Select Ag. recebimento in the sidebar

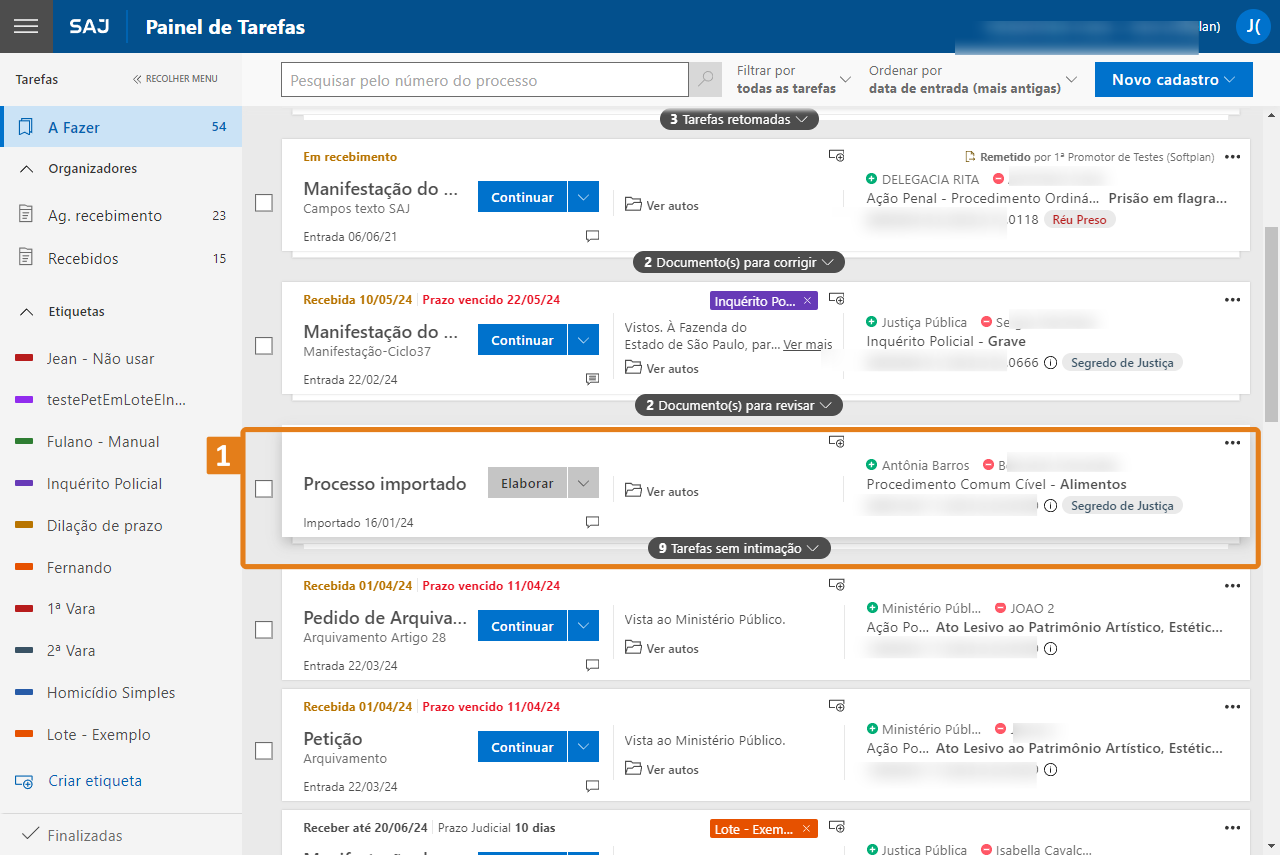104,216
